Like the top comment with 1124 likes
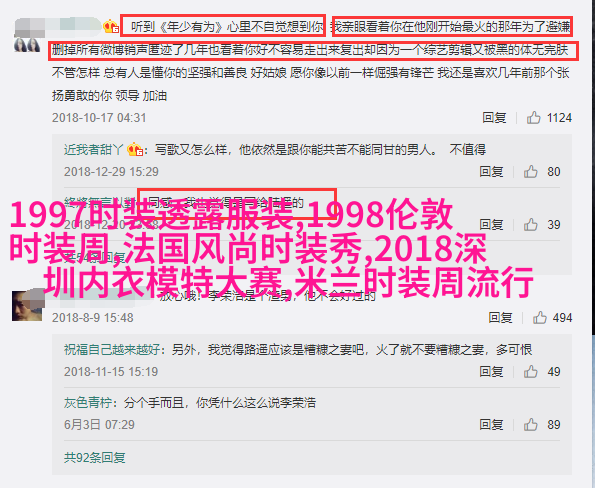Screen dimensions: 595x488 point(533,118)
